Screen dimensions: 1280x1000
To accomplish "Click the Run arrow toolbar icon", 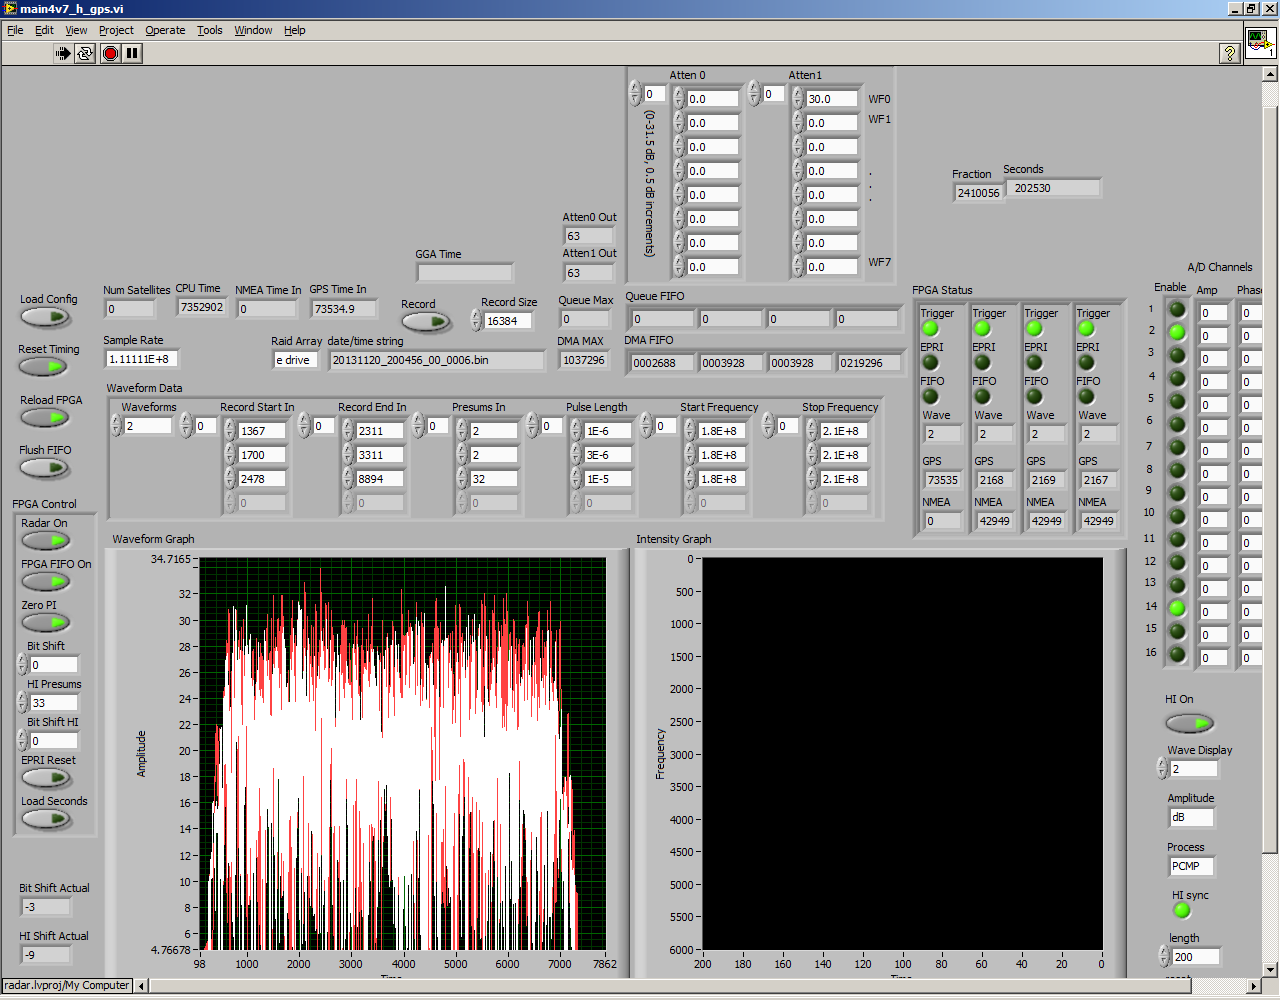I will 63,53.
